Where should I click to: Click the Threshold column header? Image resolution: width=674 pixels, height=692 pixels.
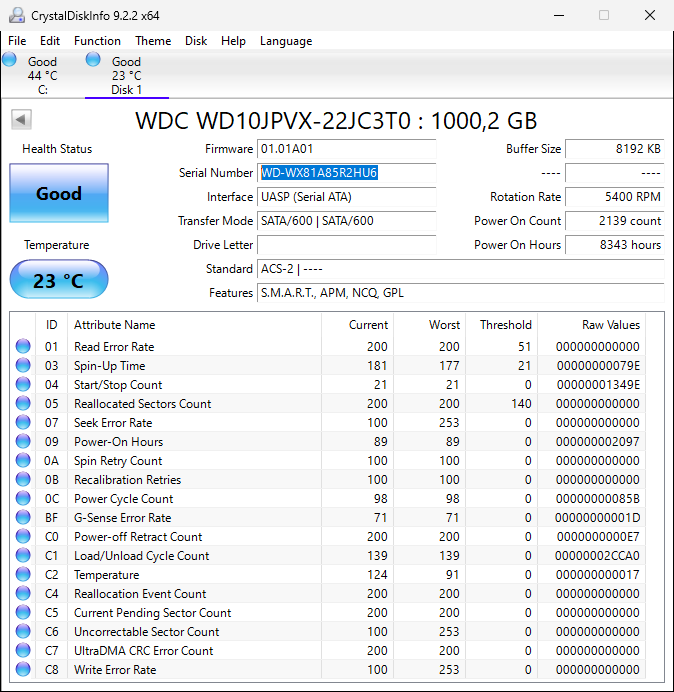click(x=501, y=325)
